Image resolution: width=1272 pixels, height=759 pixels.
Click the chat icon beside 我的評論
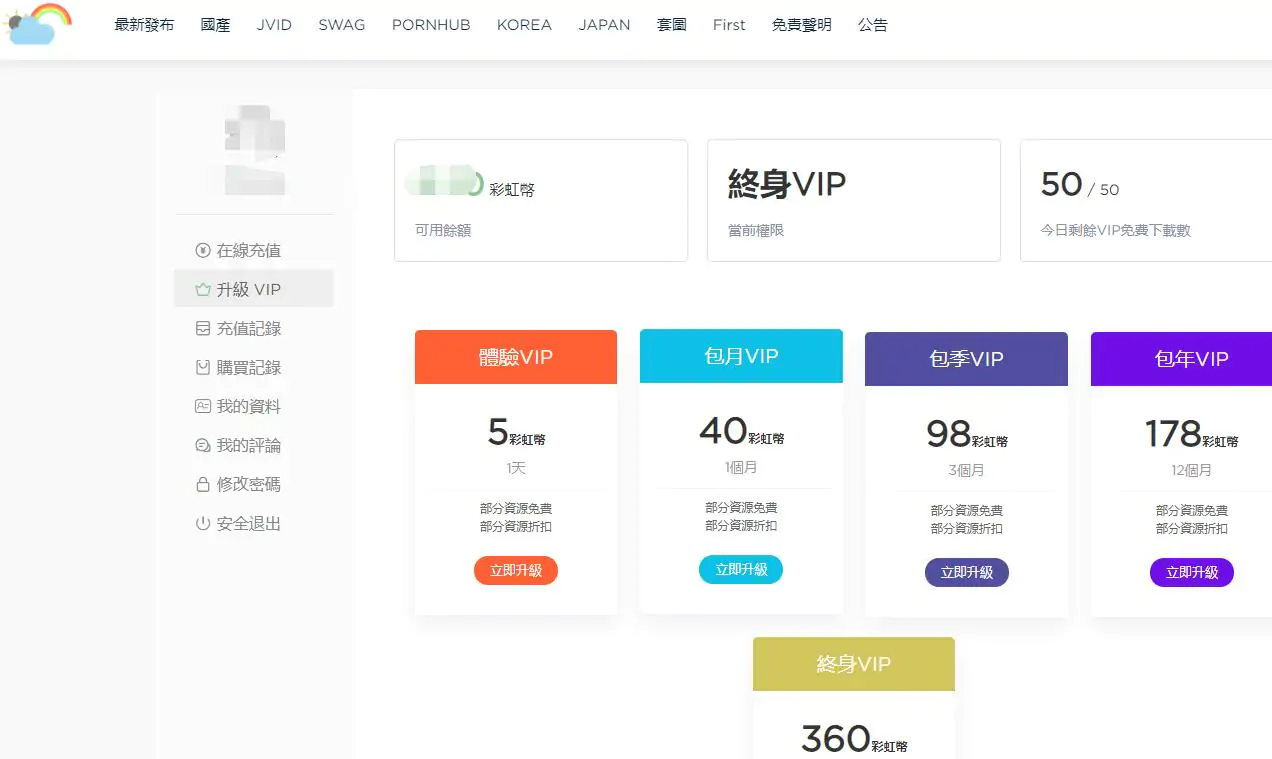pos(203,446)
